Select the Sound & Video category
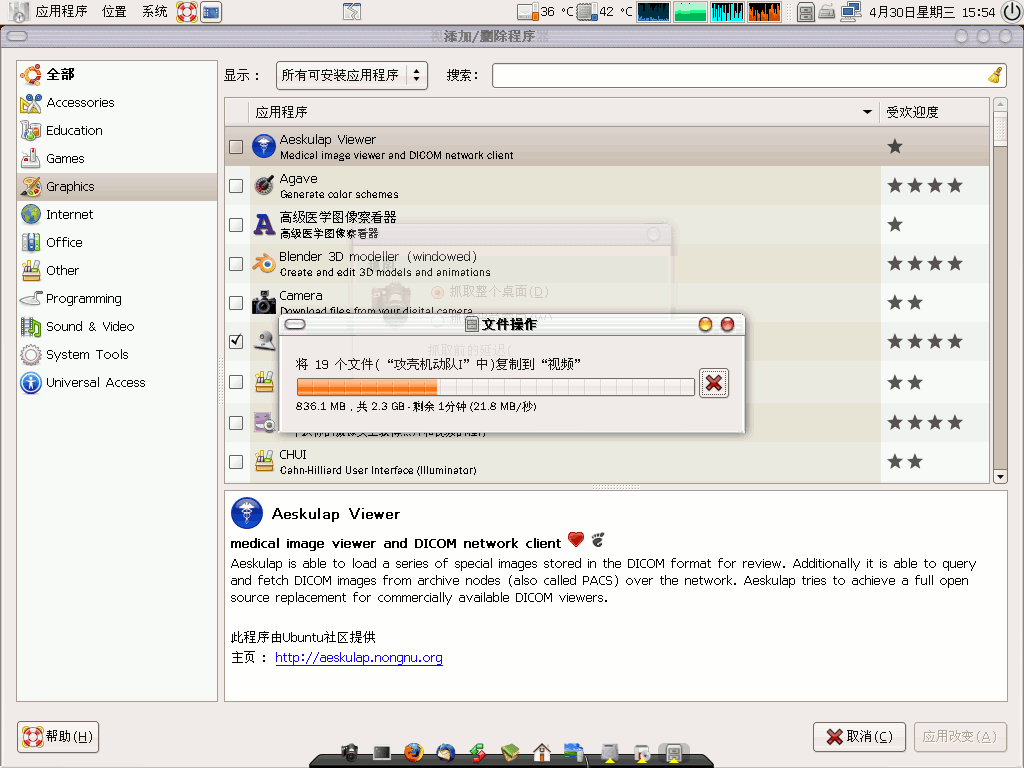 pos(117,327)
